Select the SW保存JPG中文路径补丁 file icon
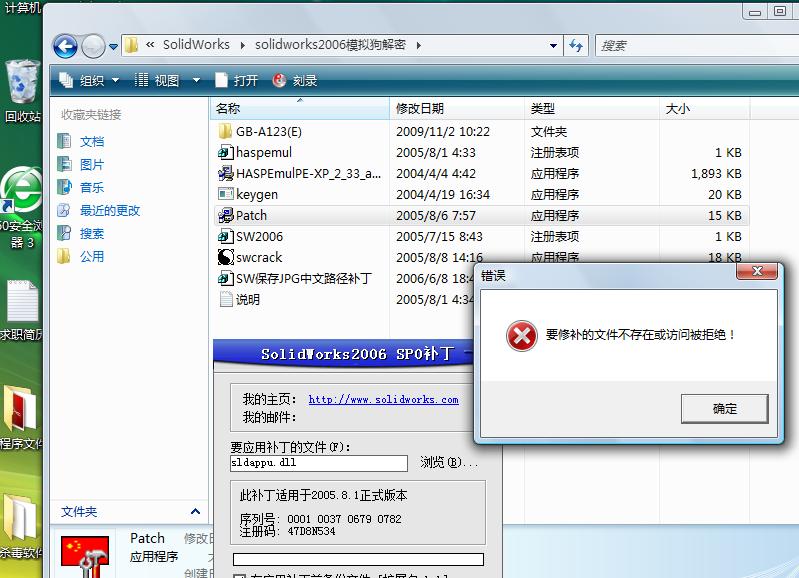 point(225,278)
